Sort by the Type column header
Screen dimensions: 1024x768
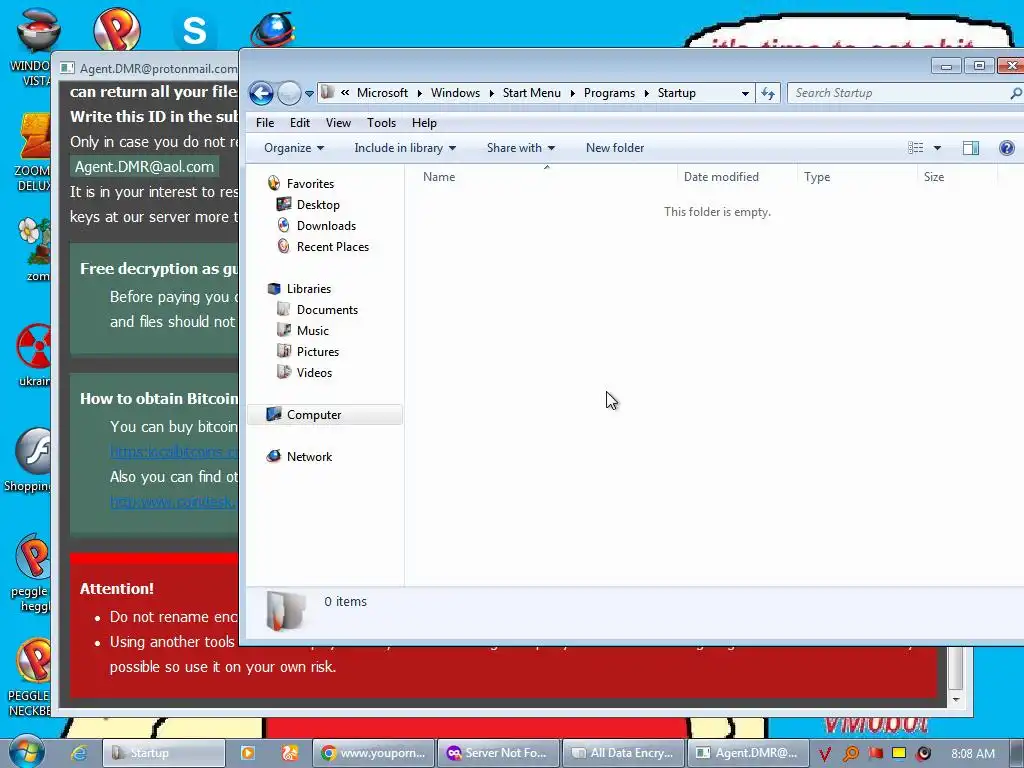tap(857, 177)
